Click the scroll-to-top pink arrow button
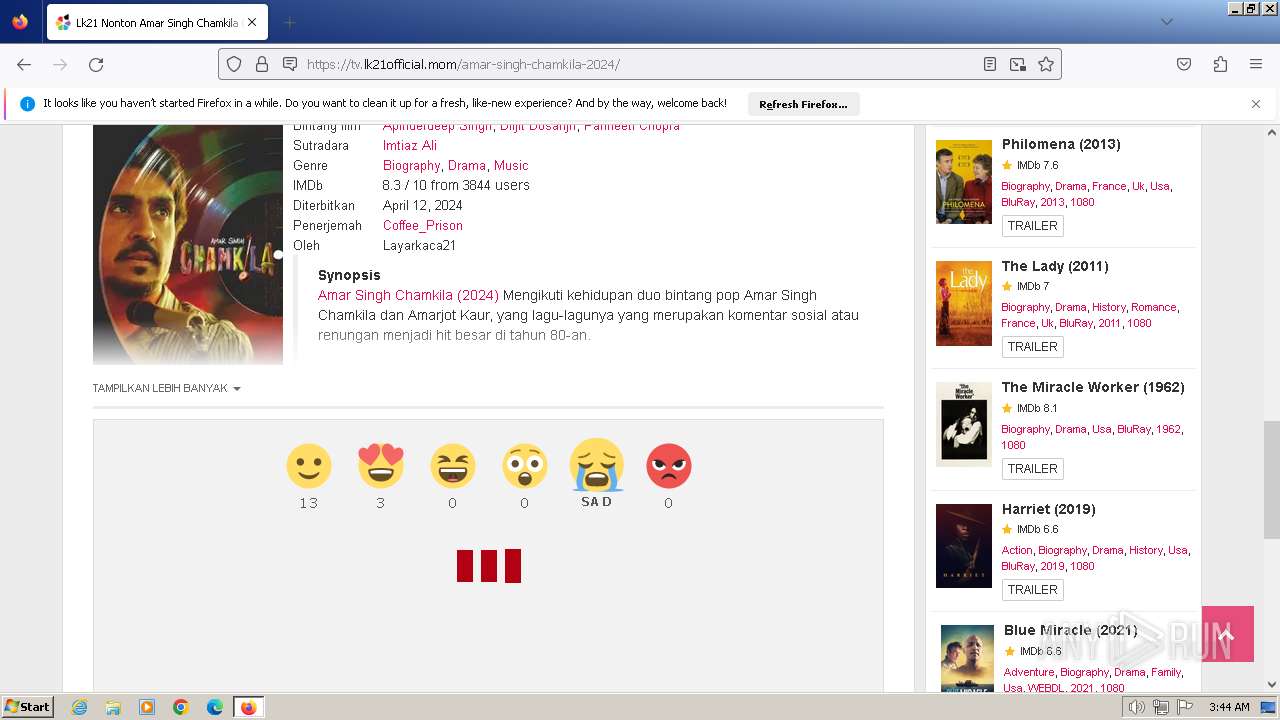The height and width of the screenshot is (720, 1280). (x=1228, y=634)
